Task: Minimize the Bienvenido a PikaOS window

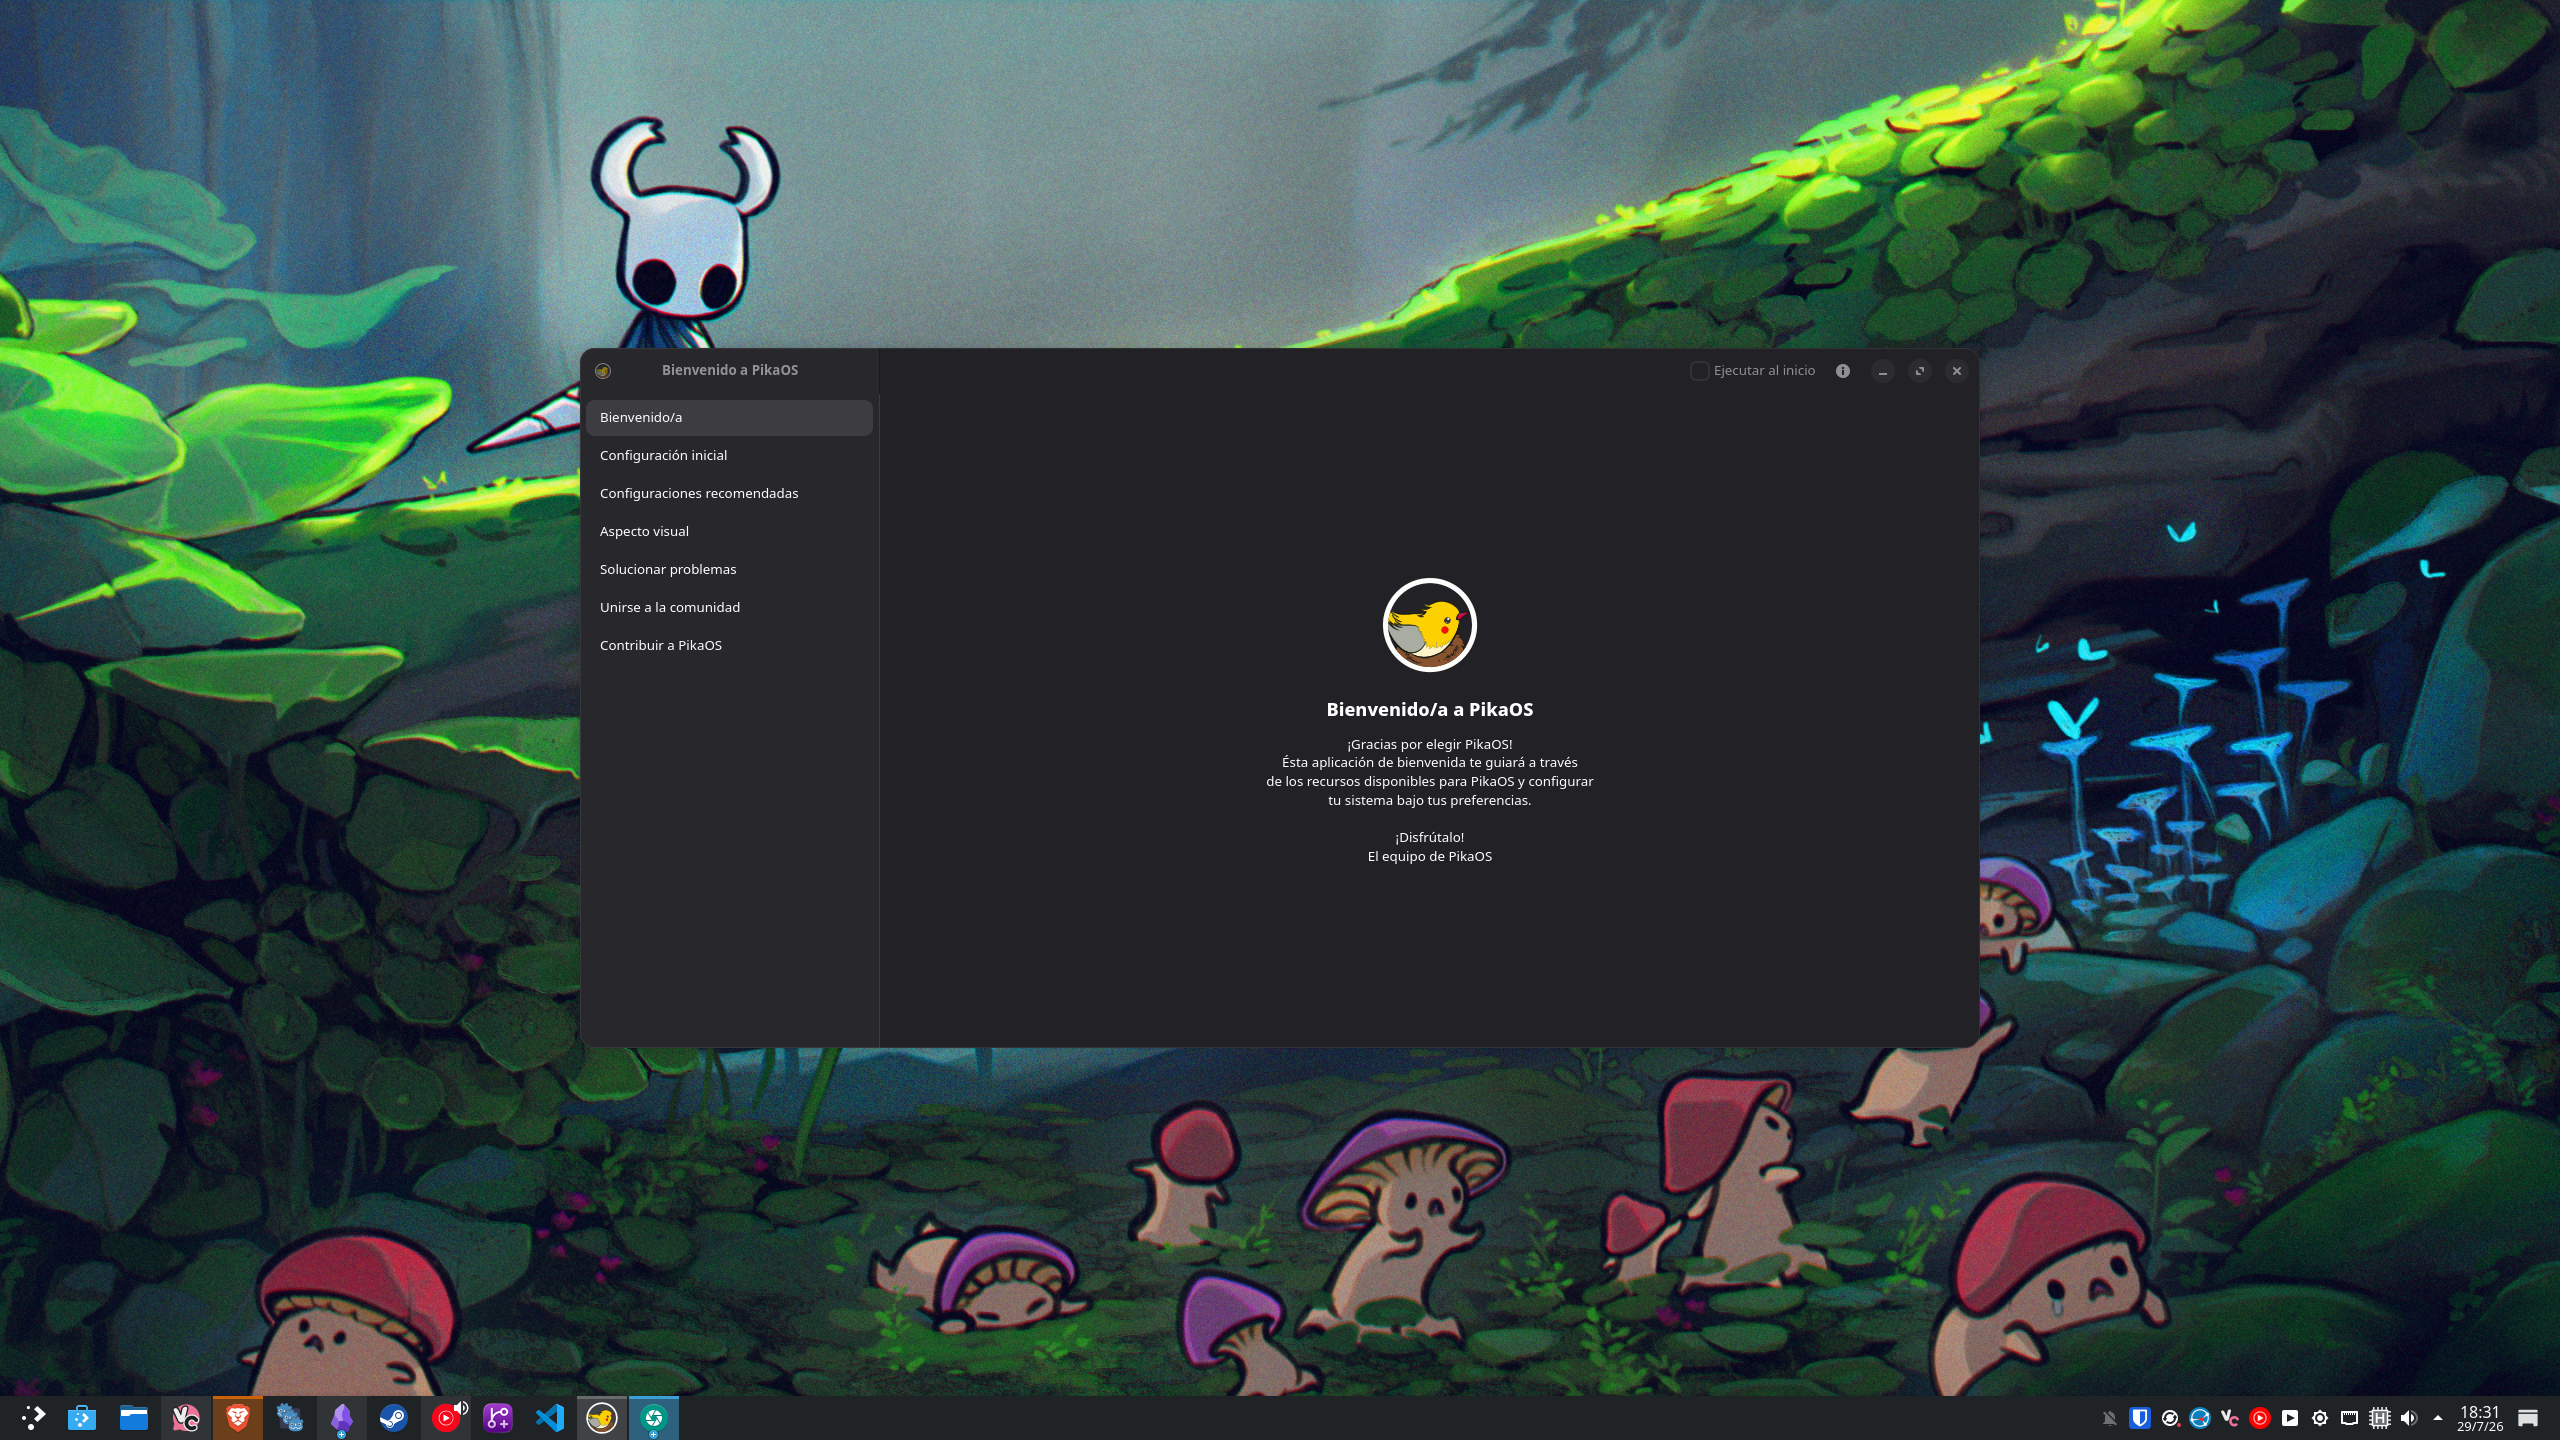Action: pyautogui.click(x=1883, y=371)
